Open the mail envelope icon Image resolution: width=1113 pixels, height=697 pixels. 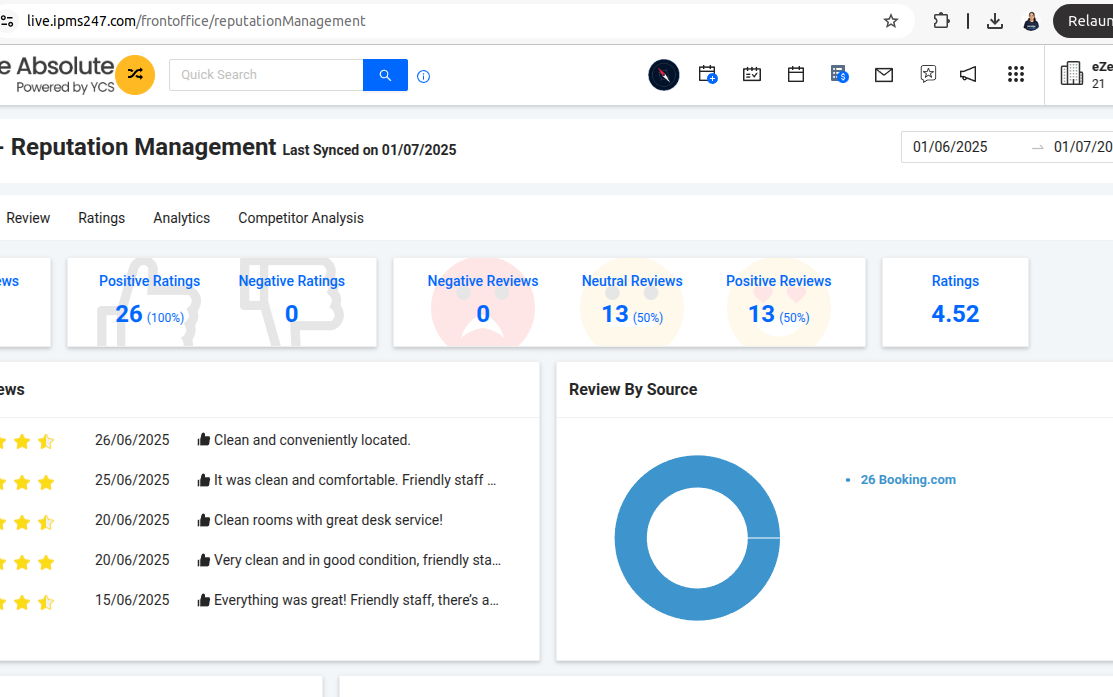coord(884,74)
